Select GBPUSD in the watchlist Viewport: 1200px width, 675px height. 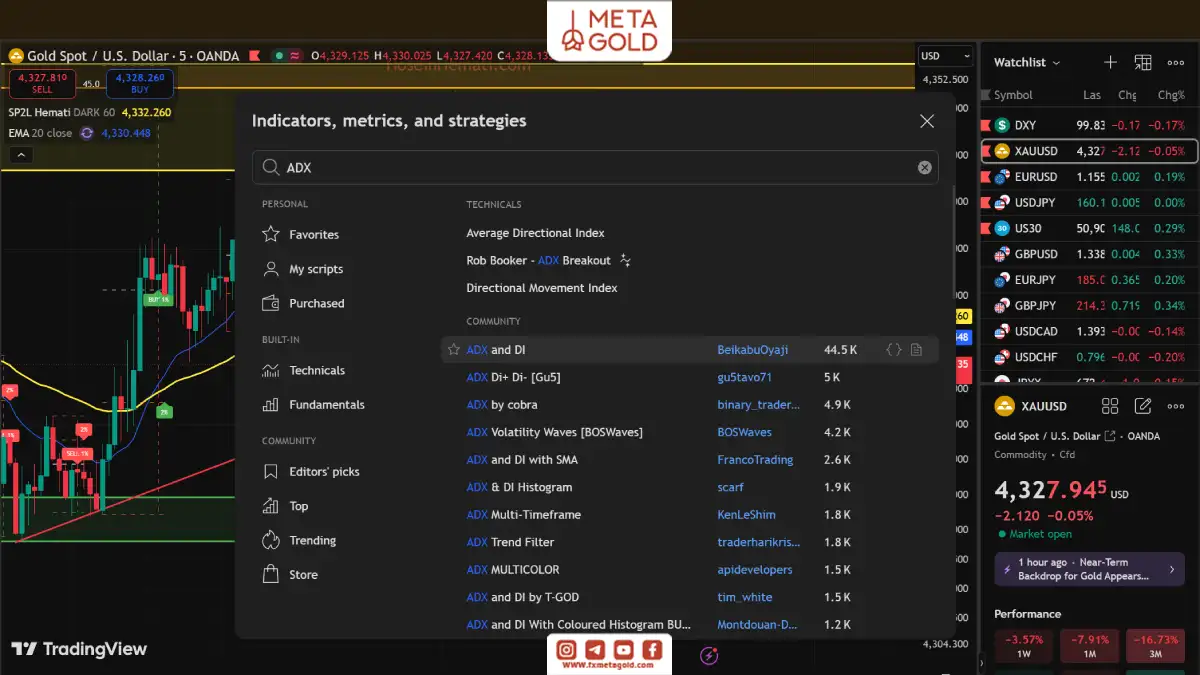click(1090, 254)
